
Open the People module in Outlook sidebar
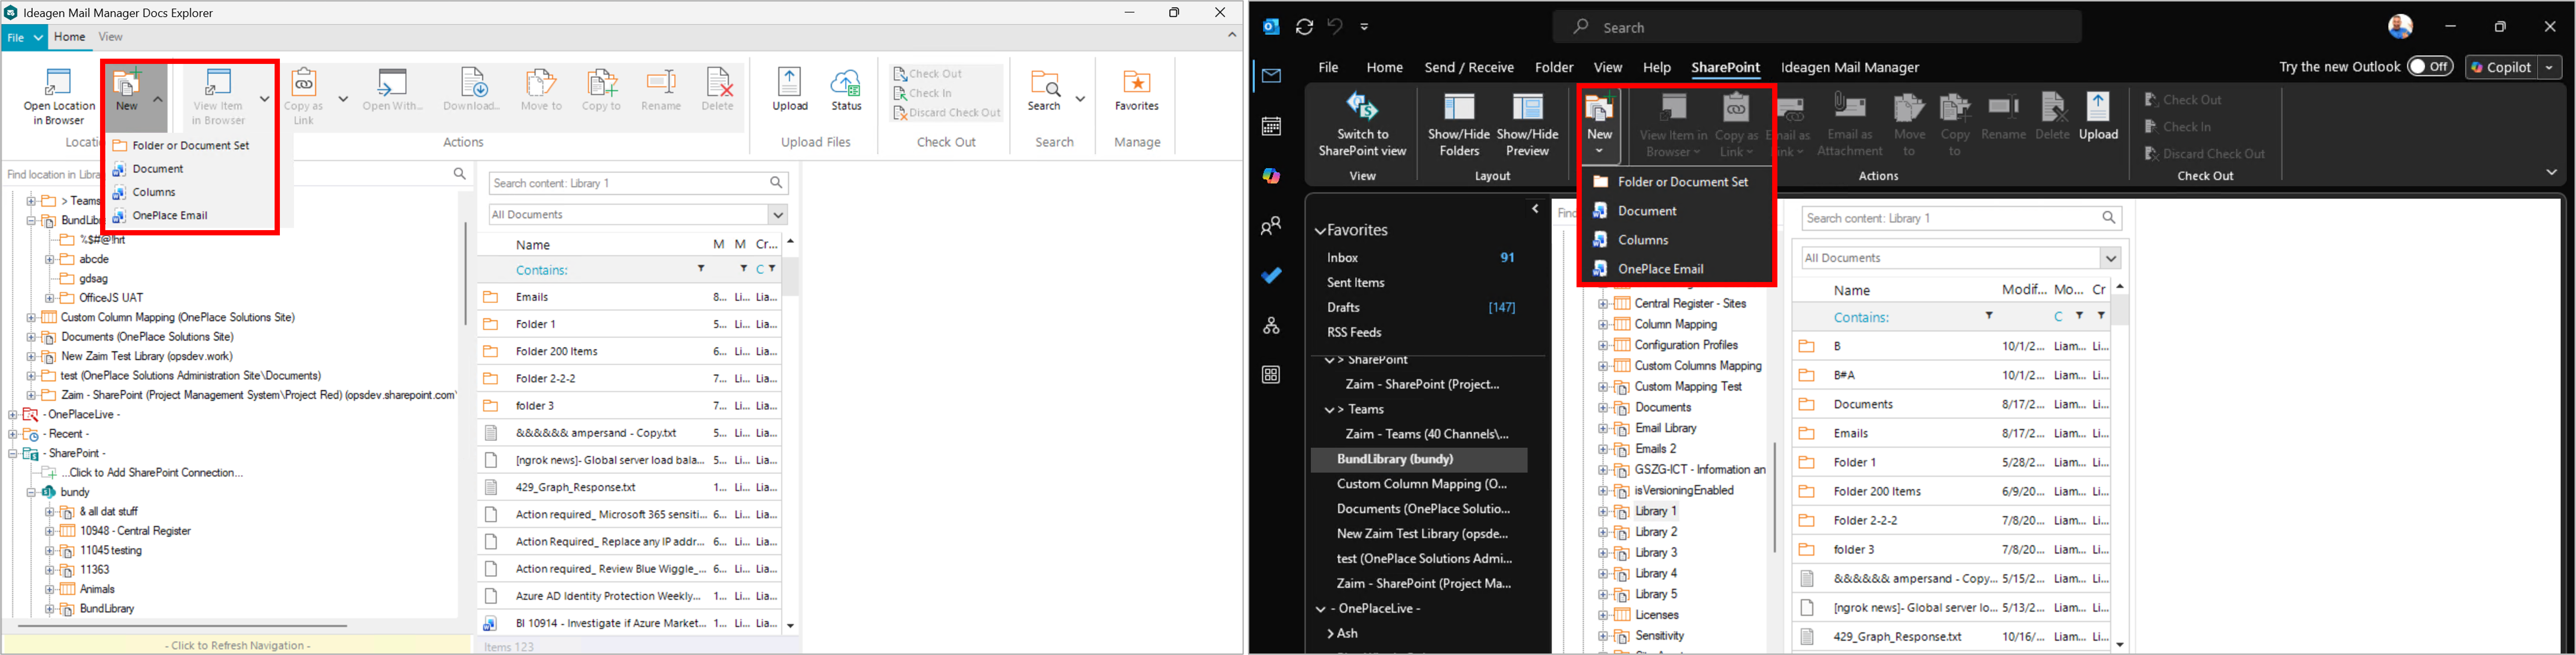tap(1271, 226)
